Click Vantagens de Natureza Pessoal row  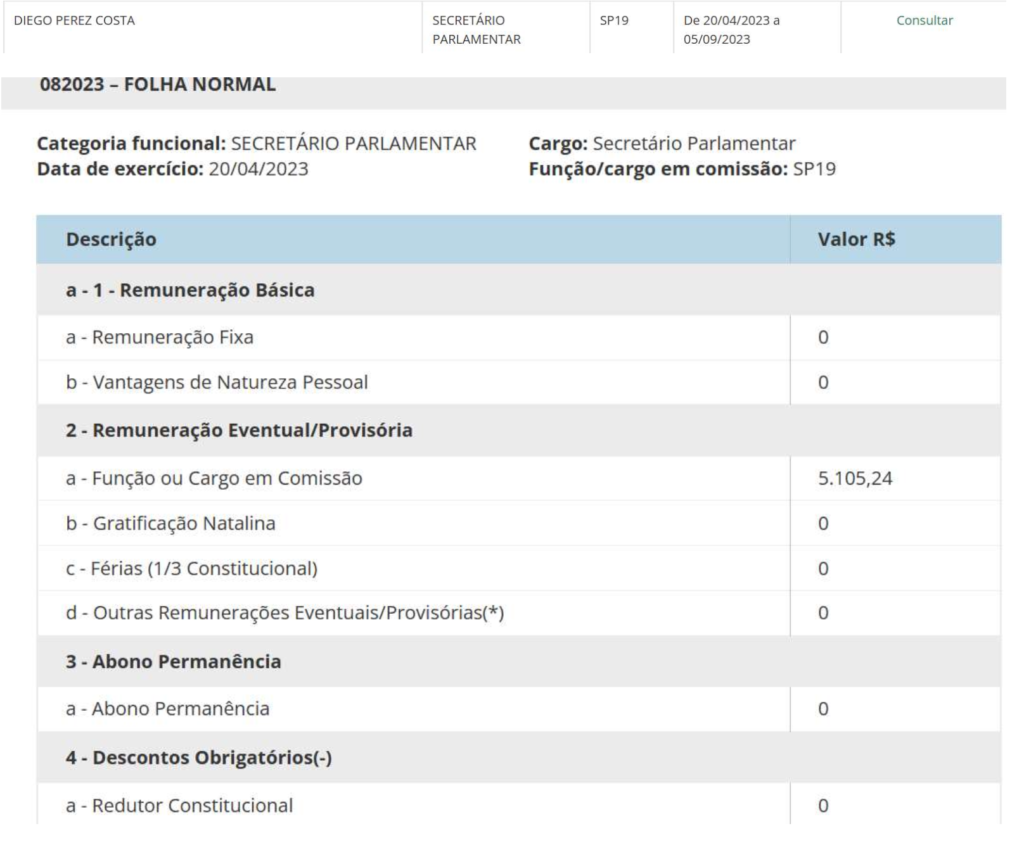pyautogui.click(x=207, y=382)
